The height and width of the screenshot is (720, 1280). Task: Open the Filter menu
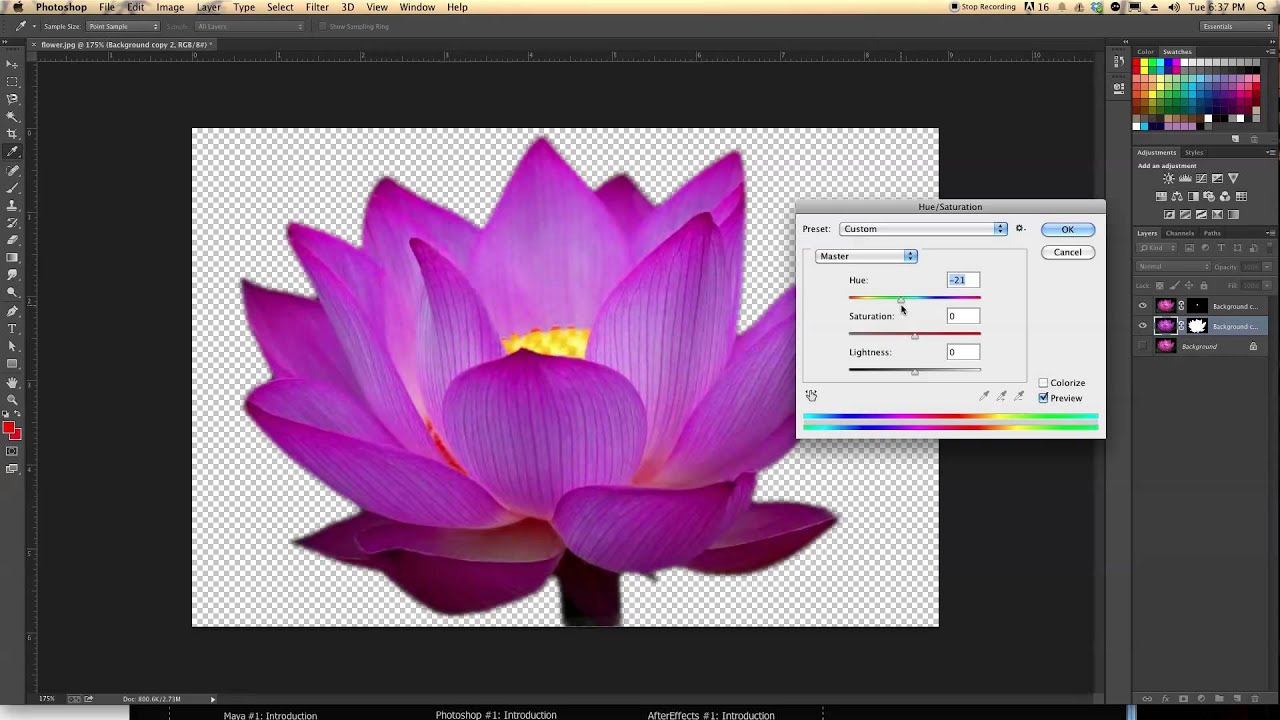[317, 7]
